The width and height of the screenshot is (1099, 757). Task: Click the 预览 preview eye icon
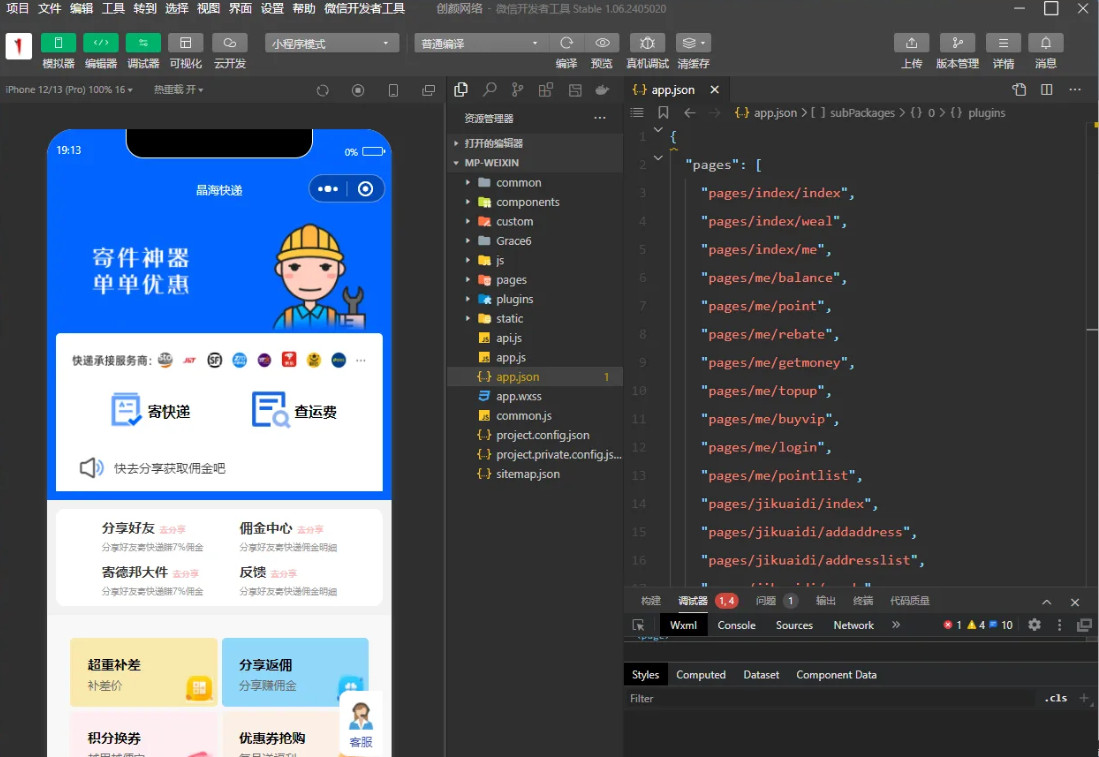(602, 43)
